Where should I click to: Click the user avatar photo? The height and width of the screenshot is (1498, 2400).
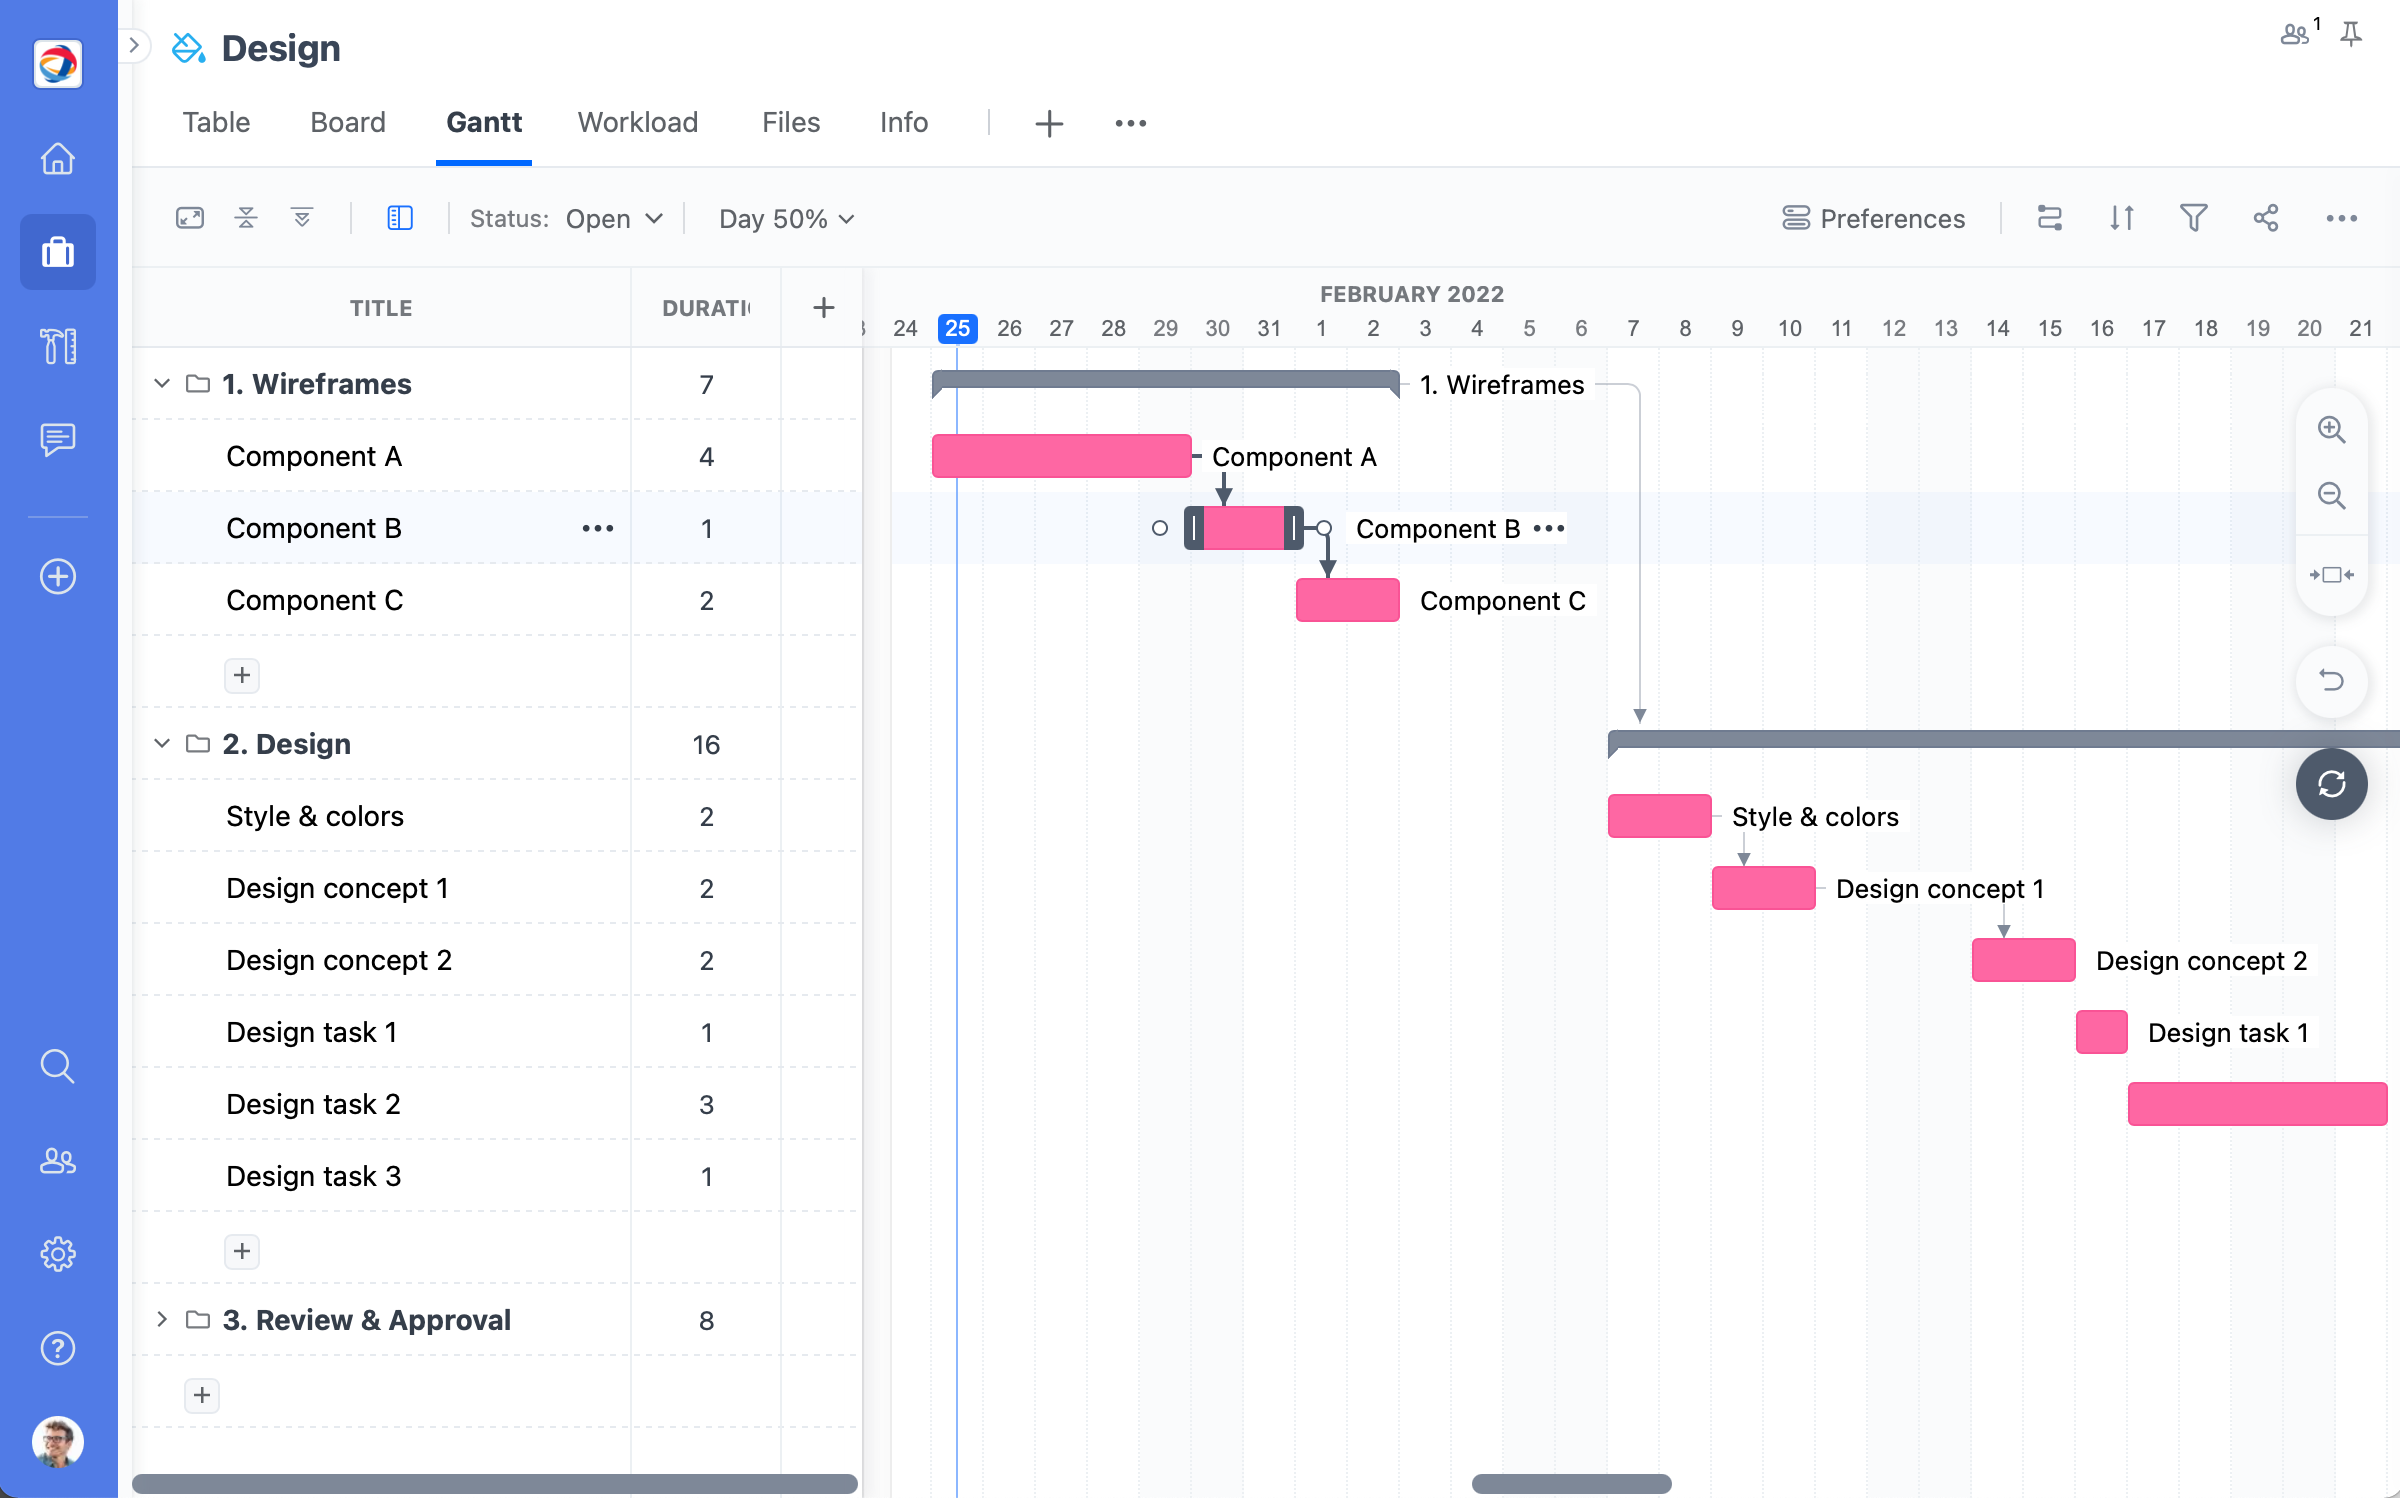[x=58, y=1442]
